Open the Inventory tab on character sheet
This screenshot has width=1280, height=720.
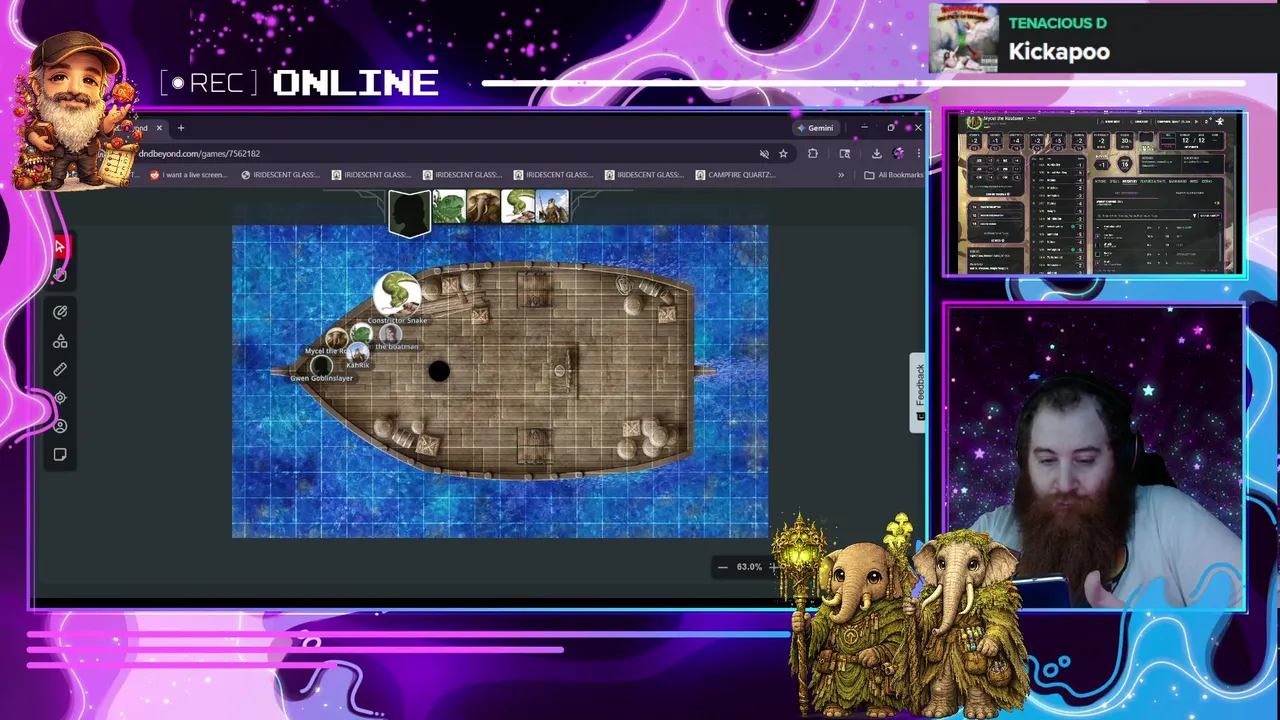coord(1129,181)
